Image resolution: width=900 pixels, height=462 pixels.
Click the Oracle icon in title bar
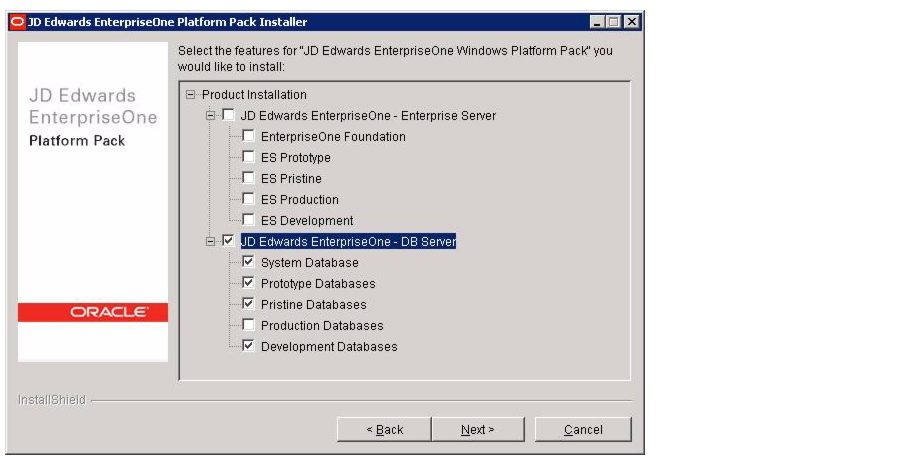(18, 22)
